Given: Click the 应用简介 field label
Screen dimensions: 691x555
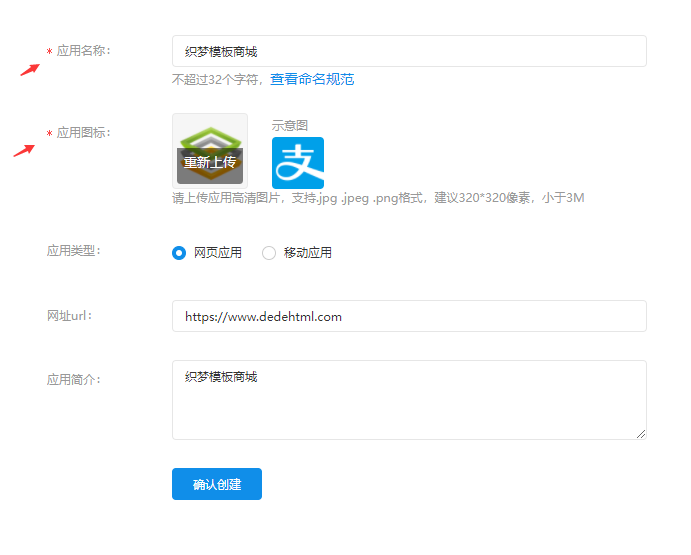Looking at the screenshot, I should pyautogui.click(x=73, y=380).
